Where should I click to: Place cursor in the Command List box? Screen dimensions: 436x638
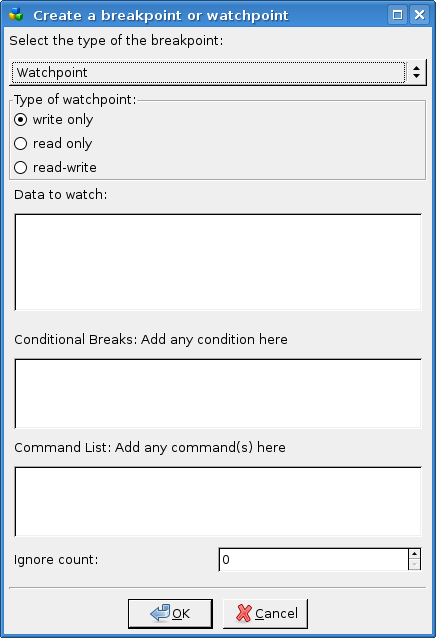(218, 501)
